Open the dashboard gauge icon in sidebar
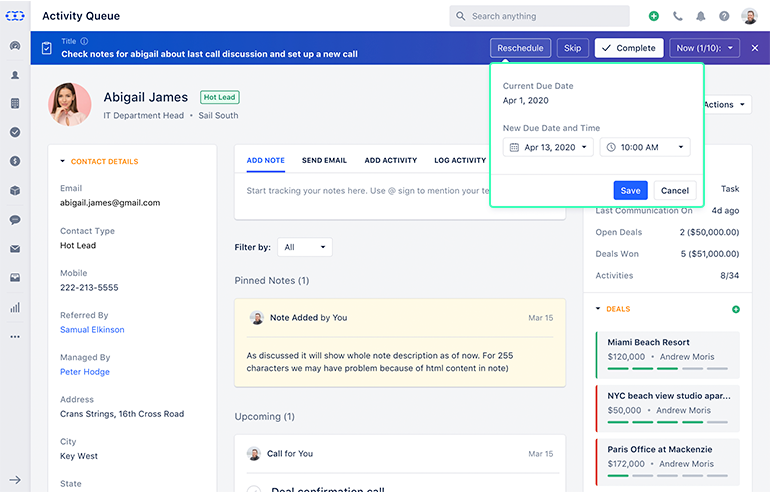 tap(15, 46)
